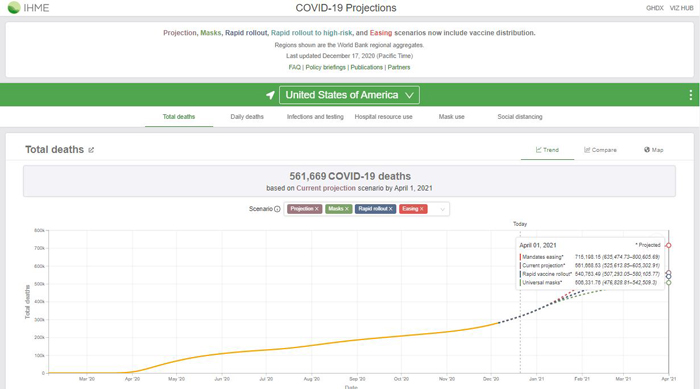Image resolution: width=700 pixels, height=389 pixels.
Task: Click the green Universal masks data point marker
Action: coord(668,283)
